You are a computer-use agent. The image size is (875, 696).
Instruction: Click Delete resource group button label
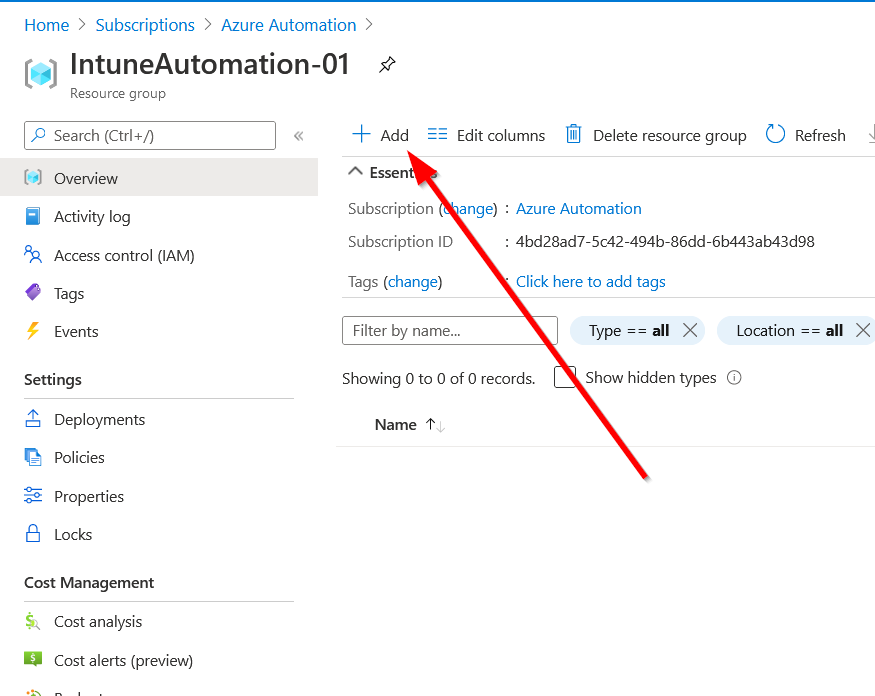tap(669, 136)
